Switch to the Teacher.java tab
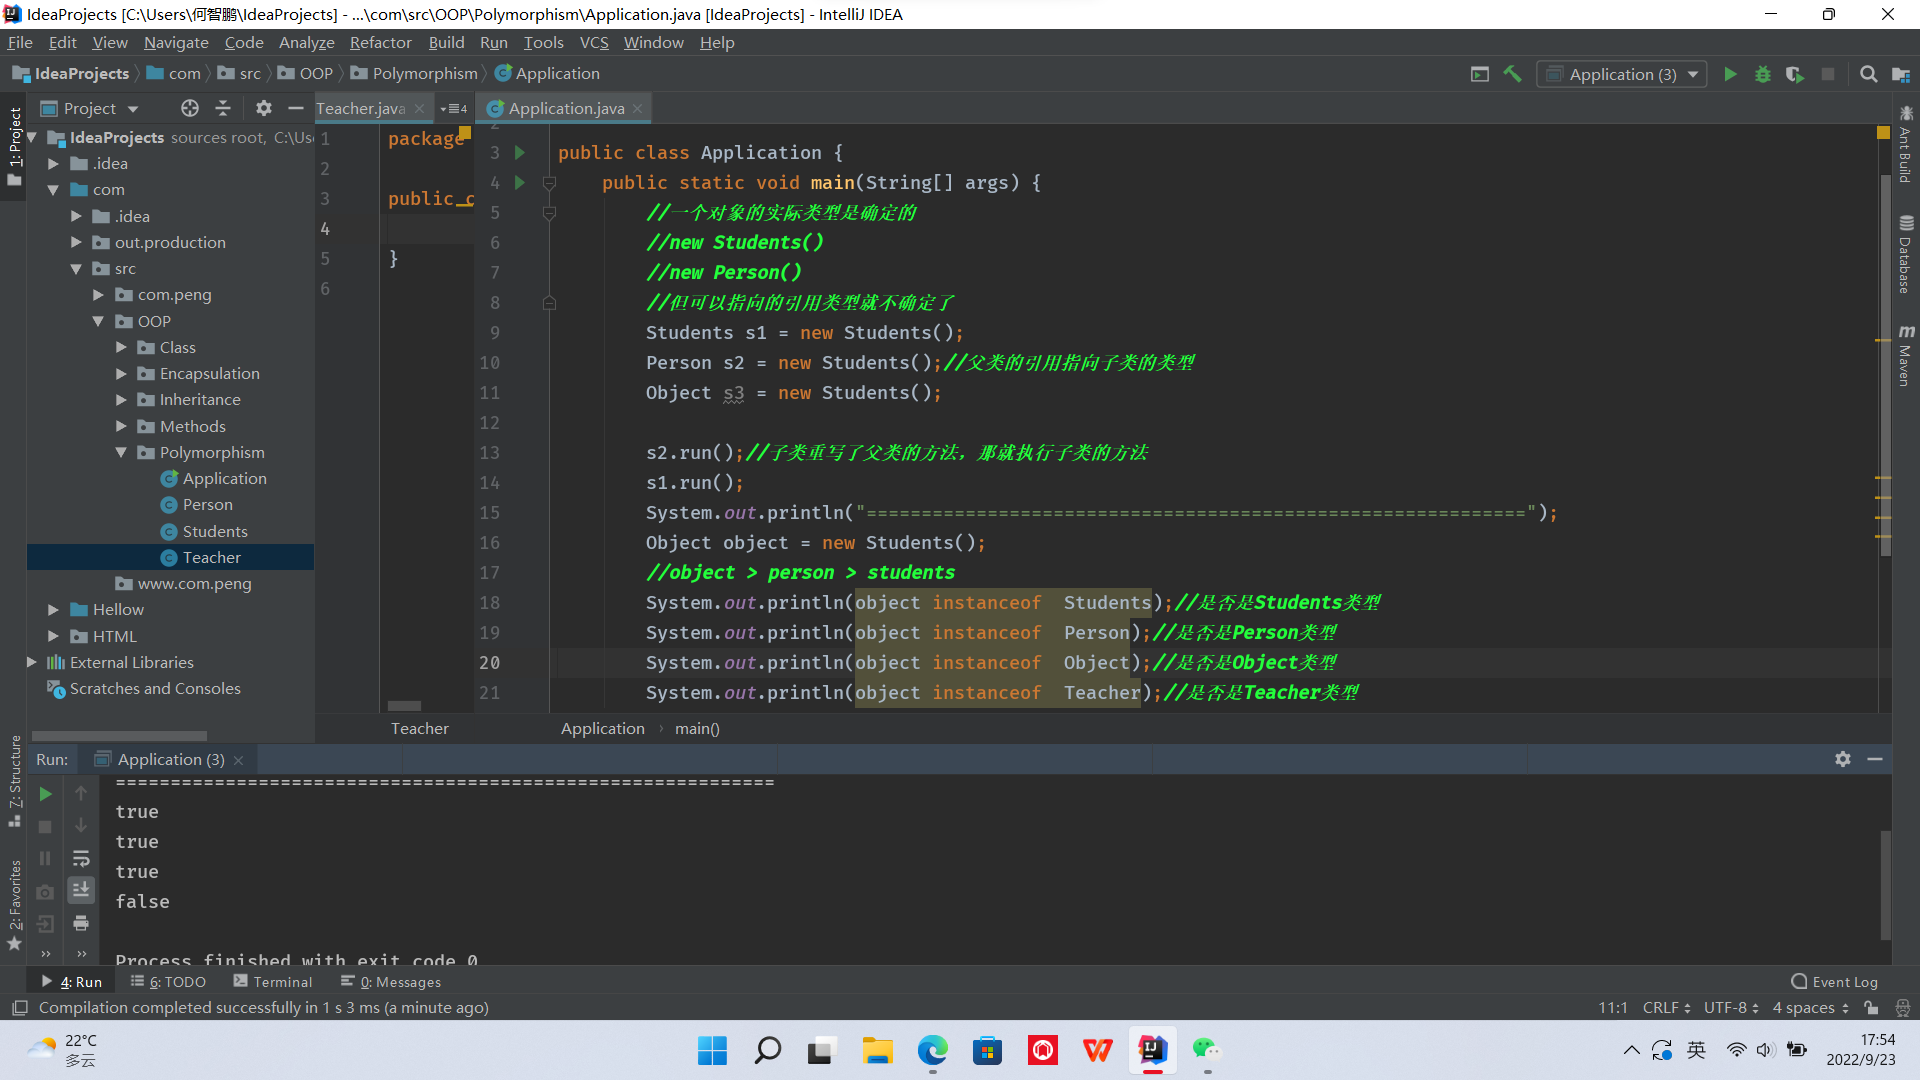 pyautogui.click(x=360, y=108)
